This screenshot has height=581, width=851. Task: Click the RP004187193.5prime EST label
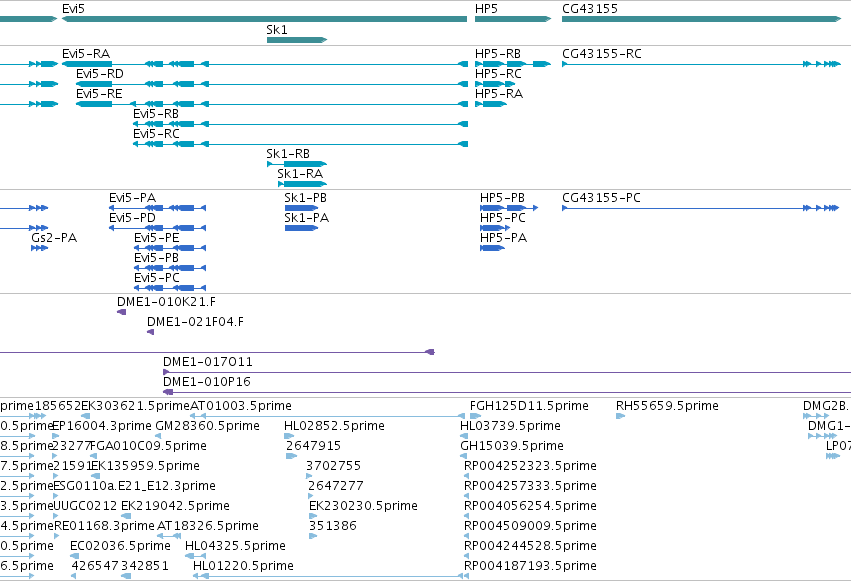(x=531, y=566)
